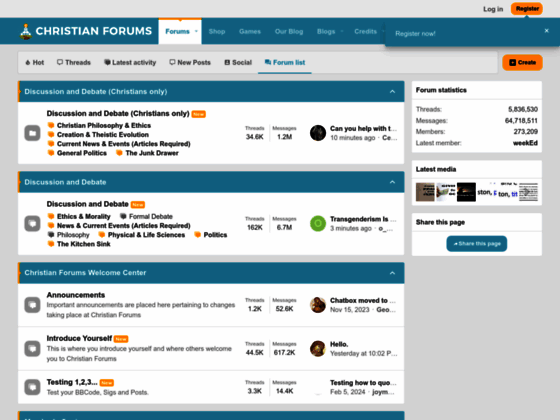Image resolution: width=560 pixels, height=420 pixels.
Task: Collapse Christian Forums Welcome Center category
Action: [392, 273]
